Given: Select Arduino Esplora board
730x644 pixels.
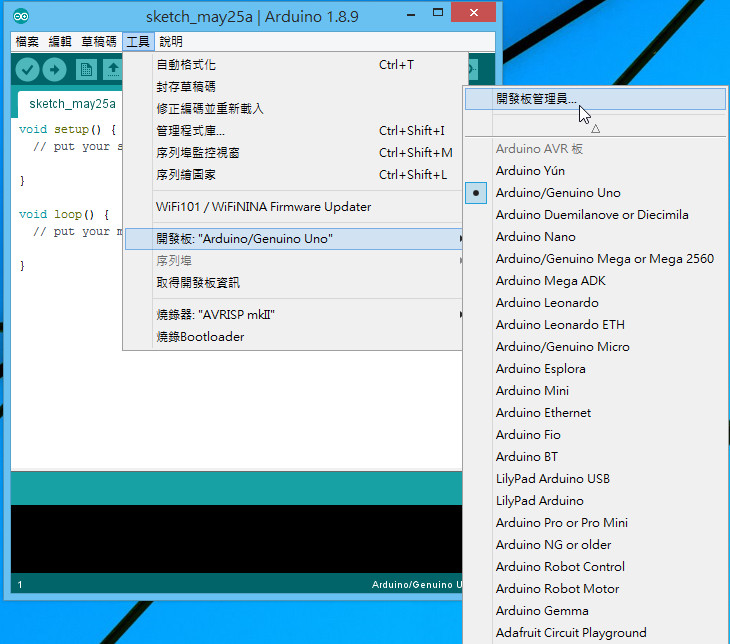Looking at the screenshot, I should (x=595, y=369).
